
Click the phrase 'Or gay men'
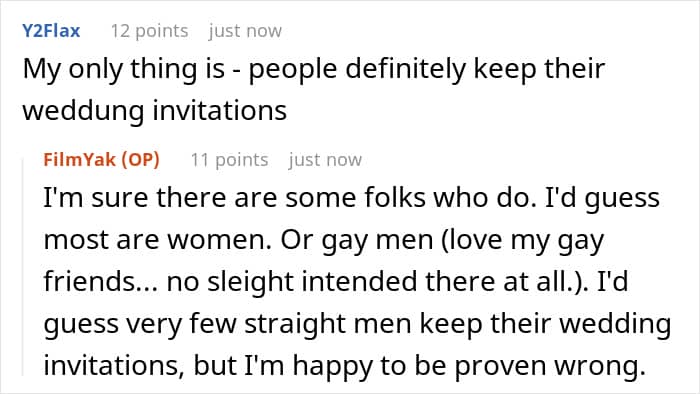[x=357, y=241]
